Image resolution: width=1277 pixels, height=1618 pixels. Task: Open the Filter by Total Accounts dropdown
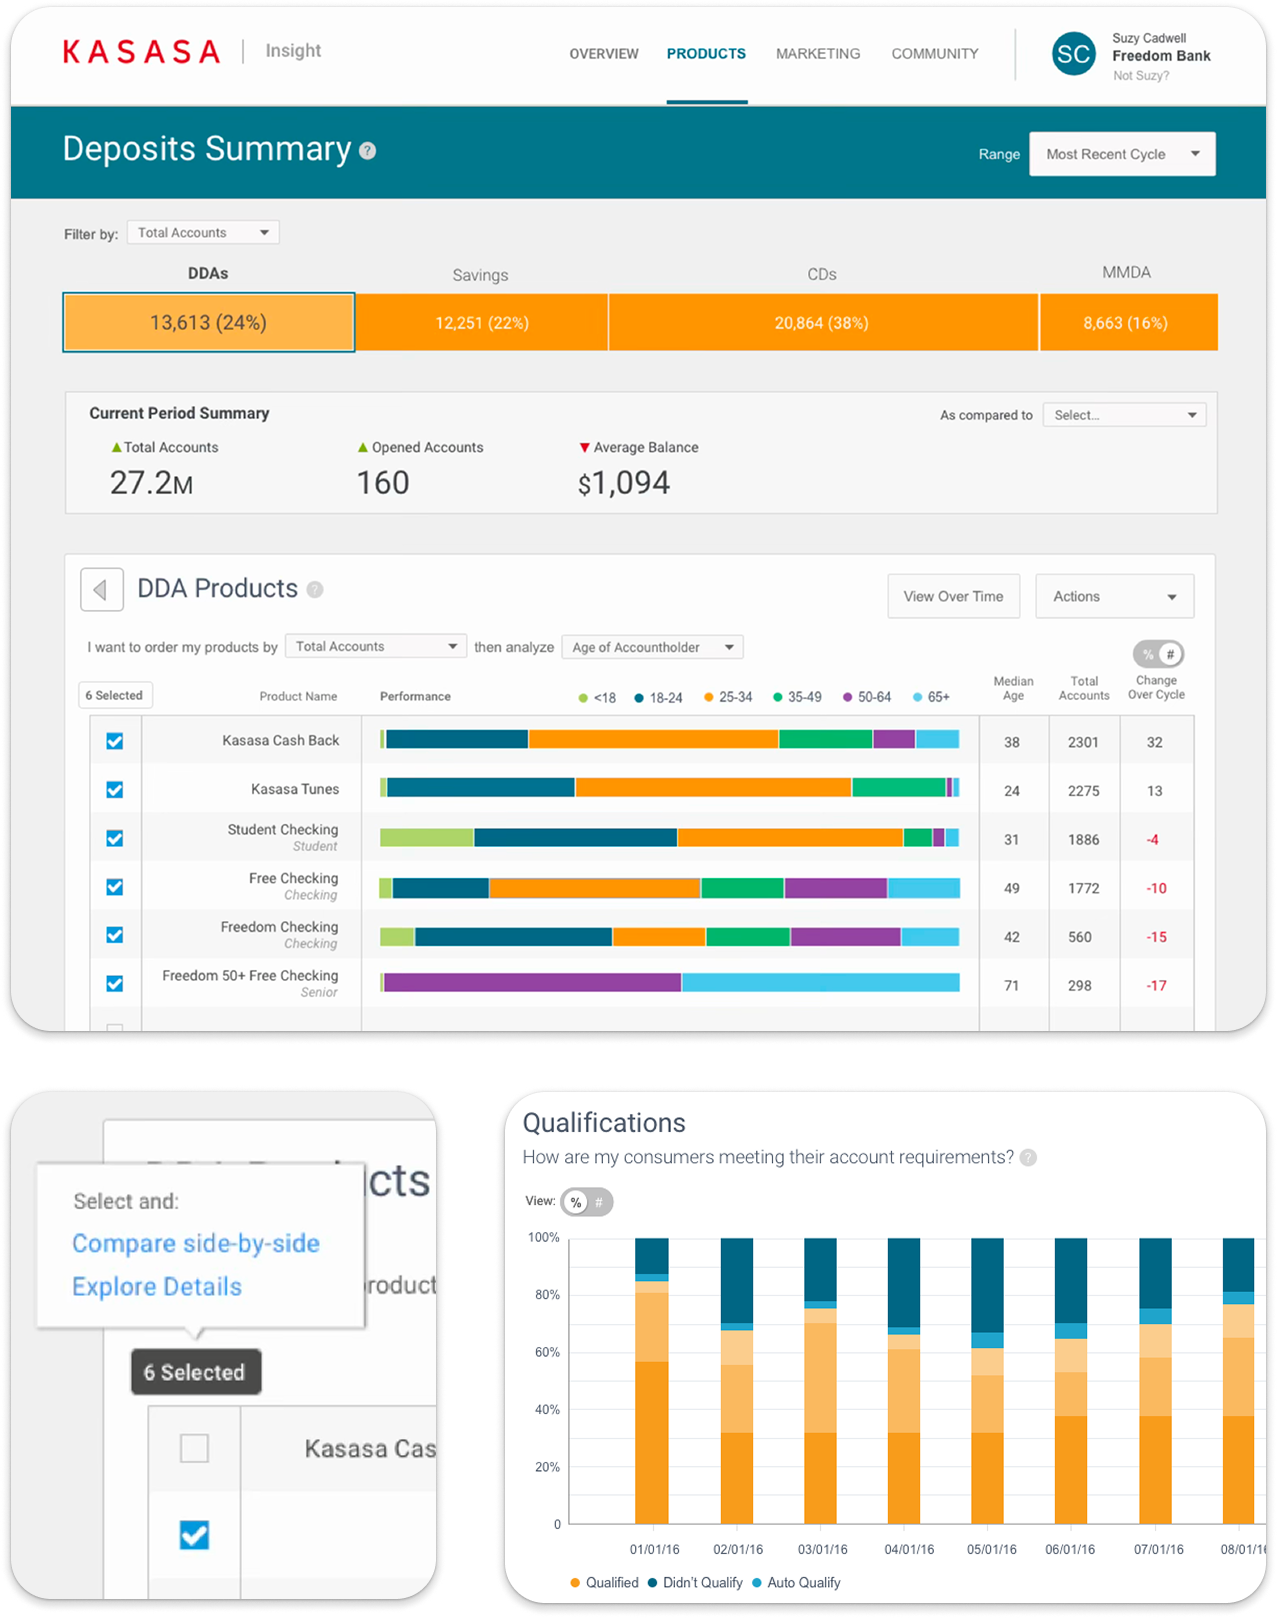(x=203, y=233)
